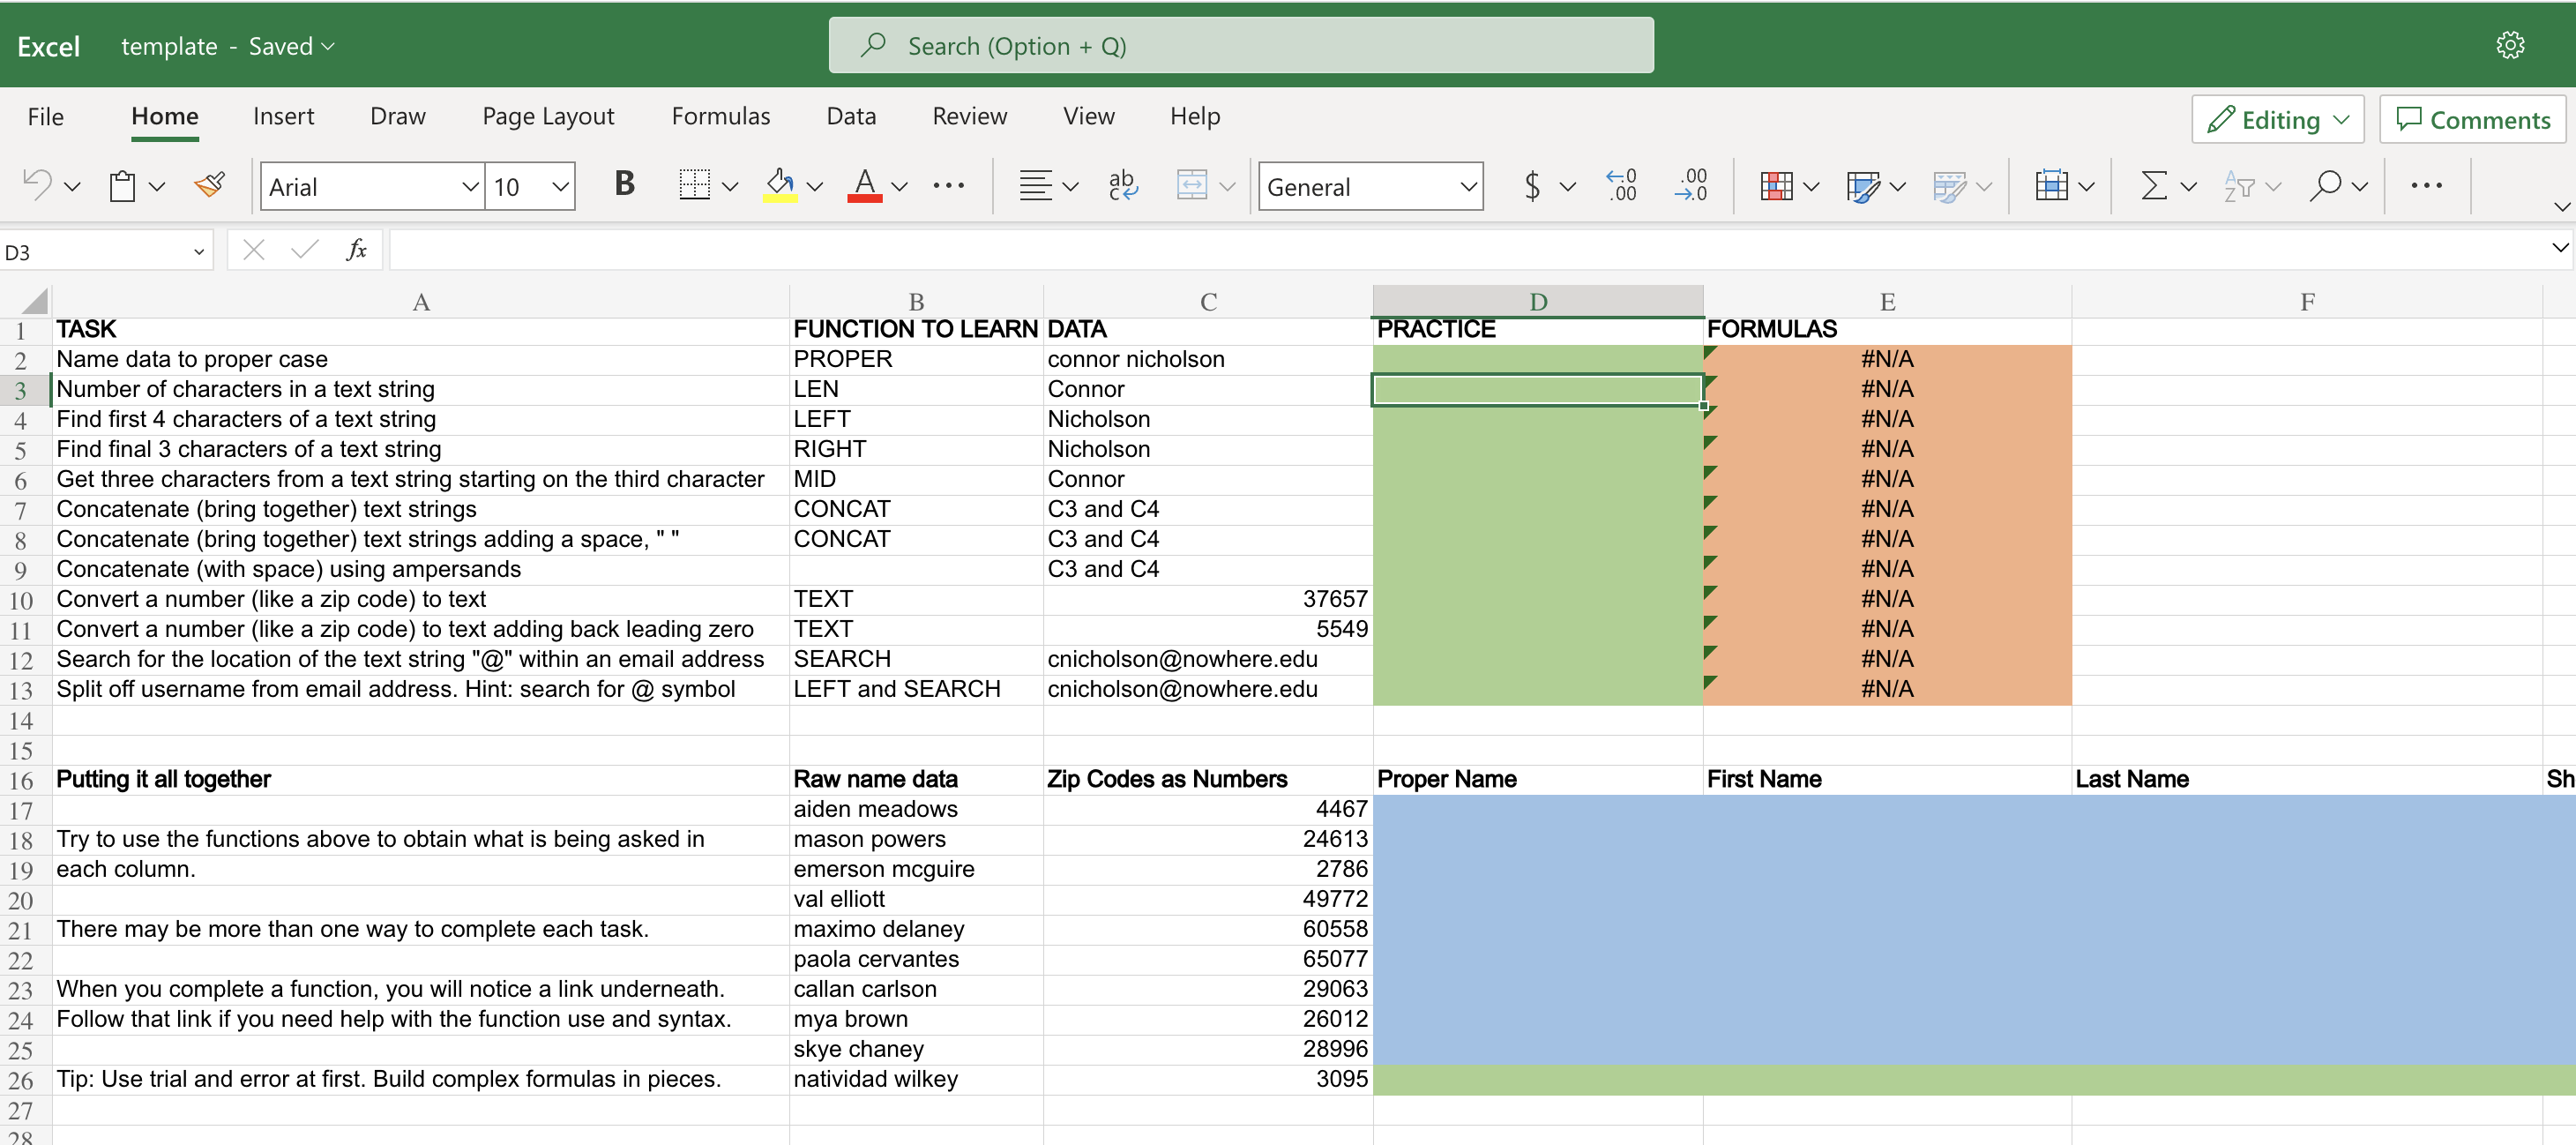
Task: Click the formula bar cancel X
Action: click(x=254, y=250)
